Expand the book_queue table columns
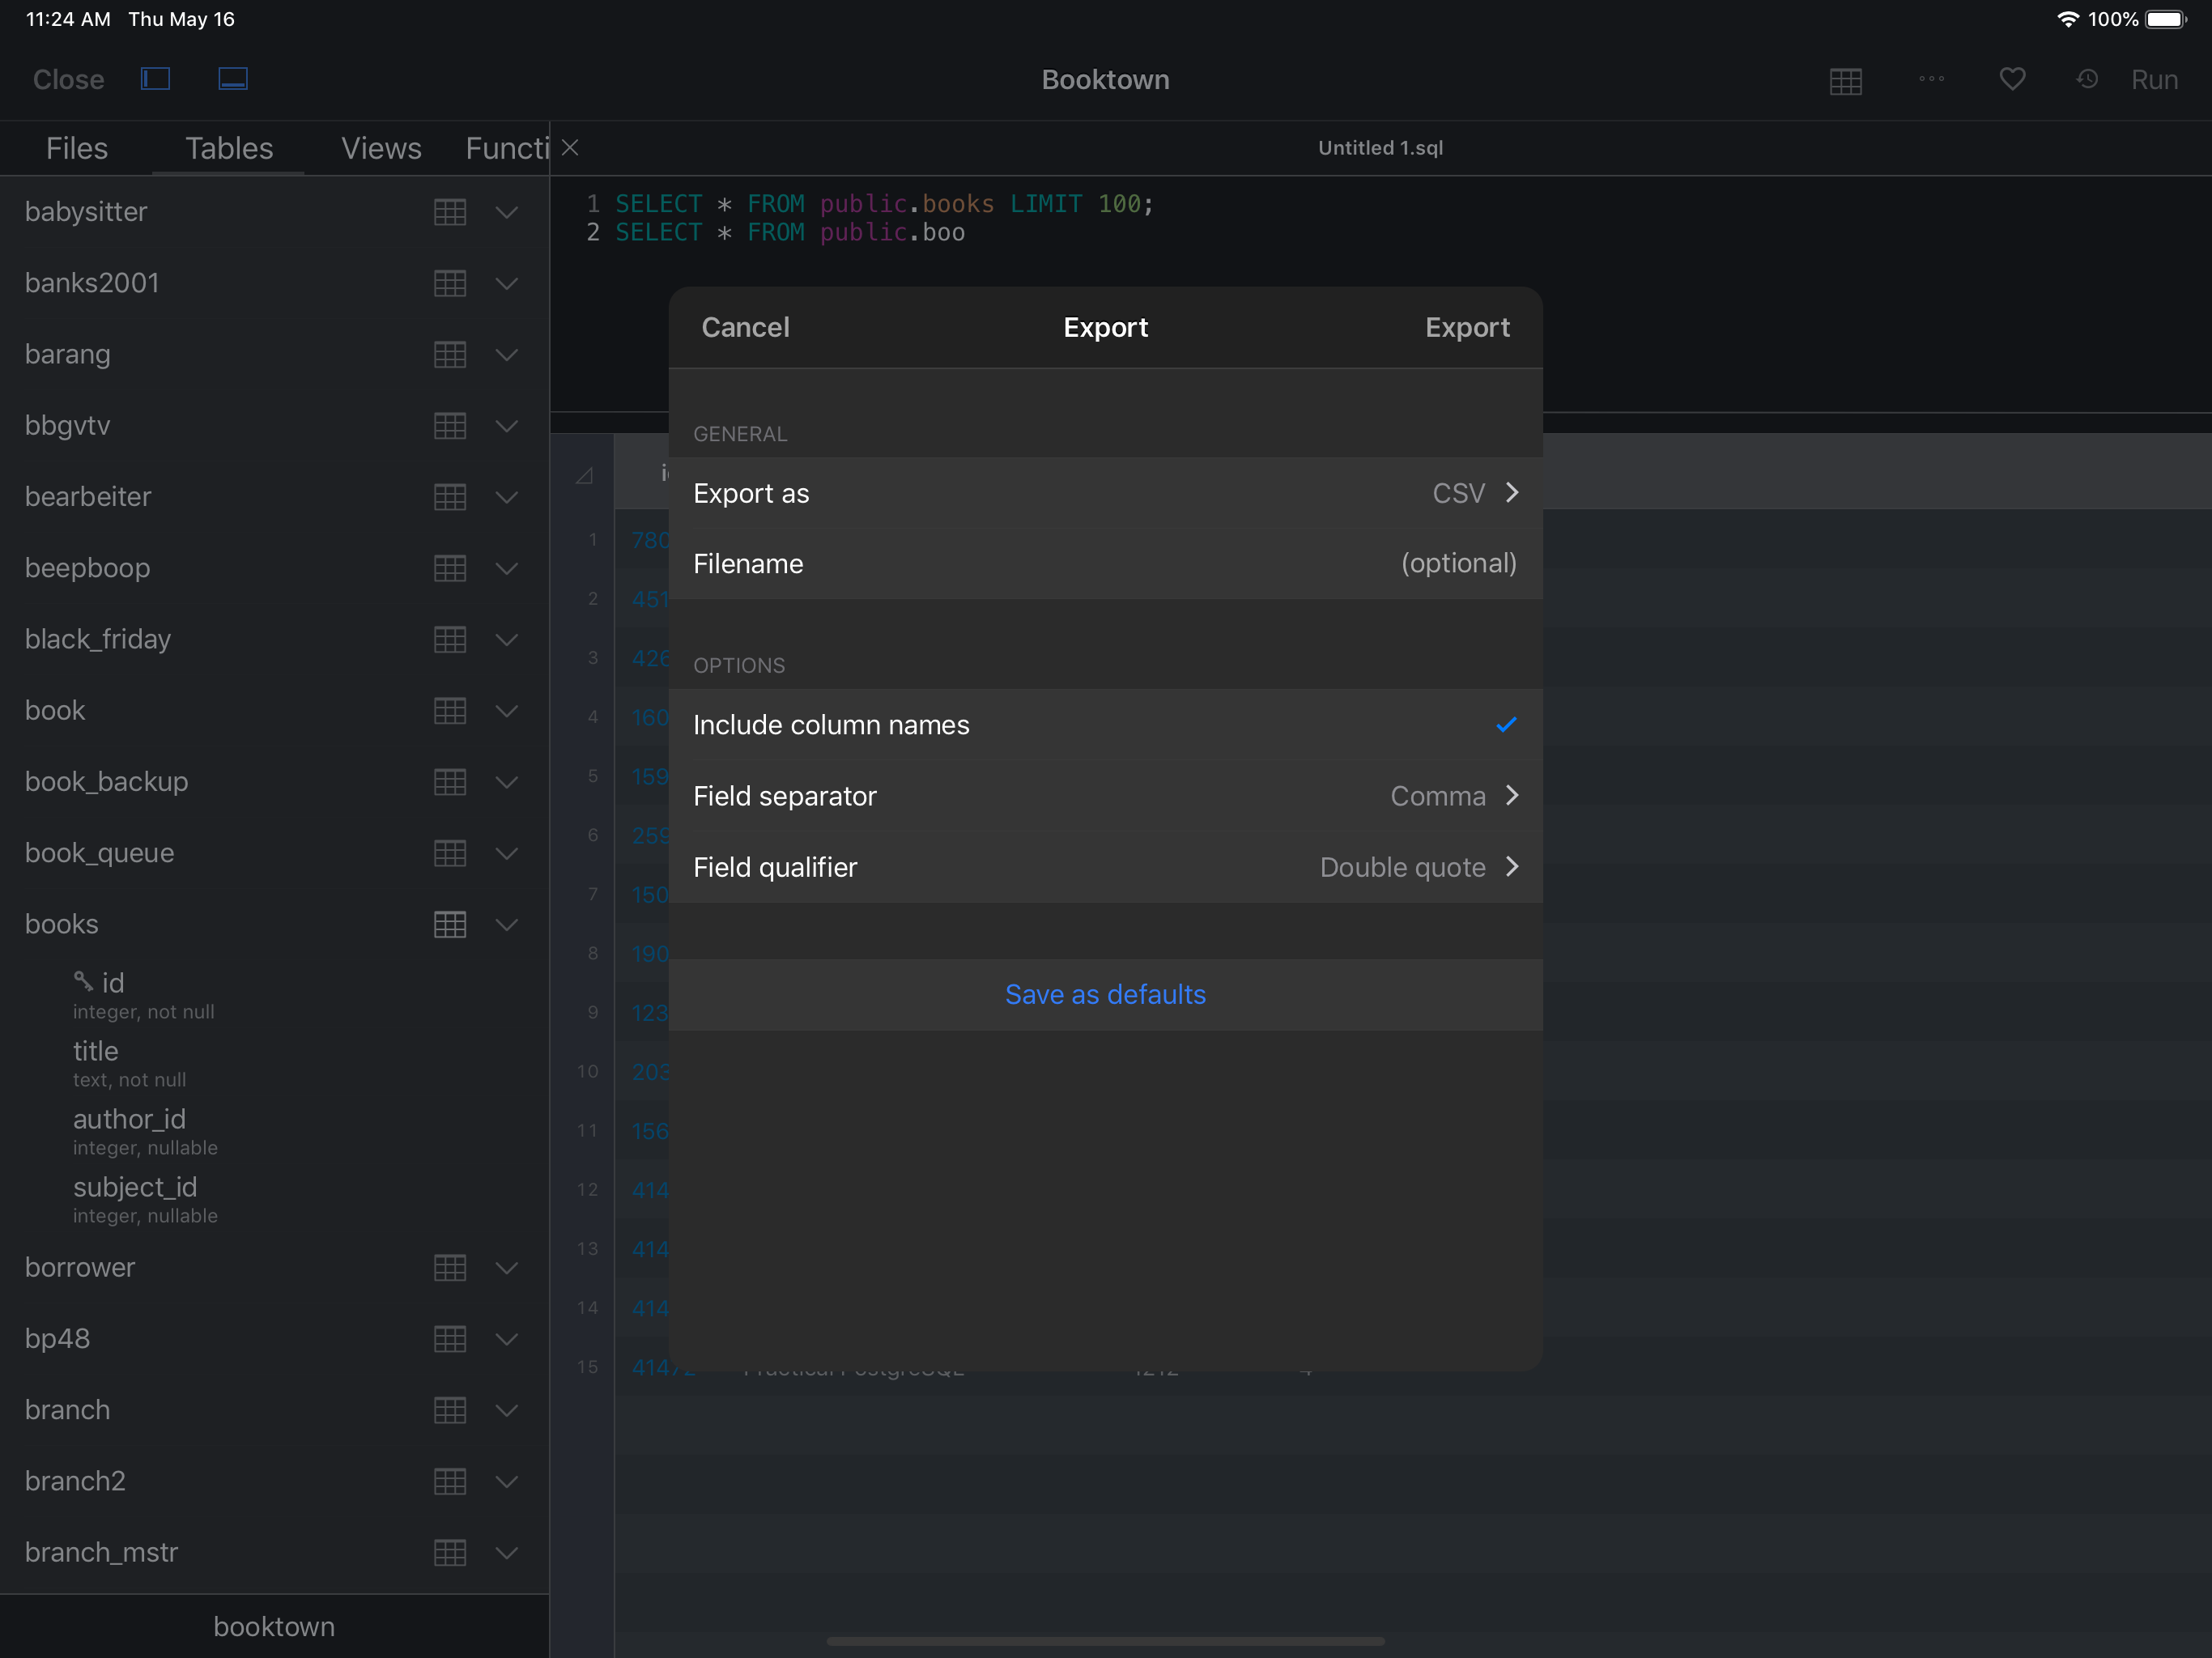Screen dimensions: 2212x1658 click(x=507, y=853)
